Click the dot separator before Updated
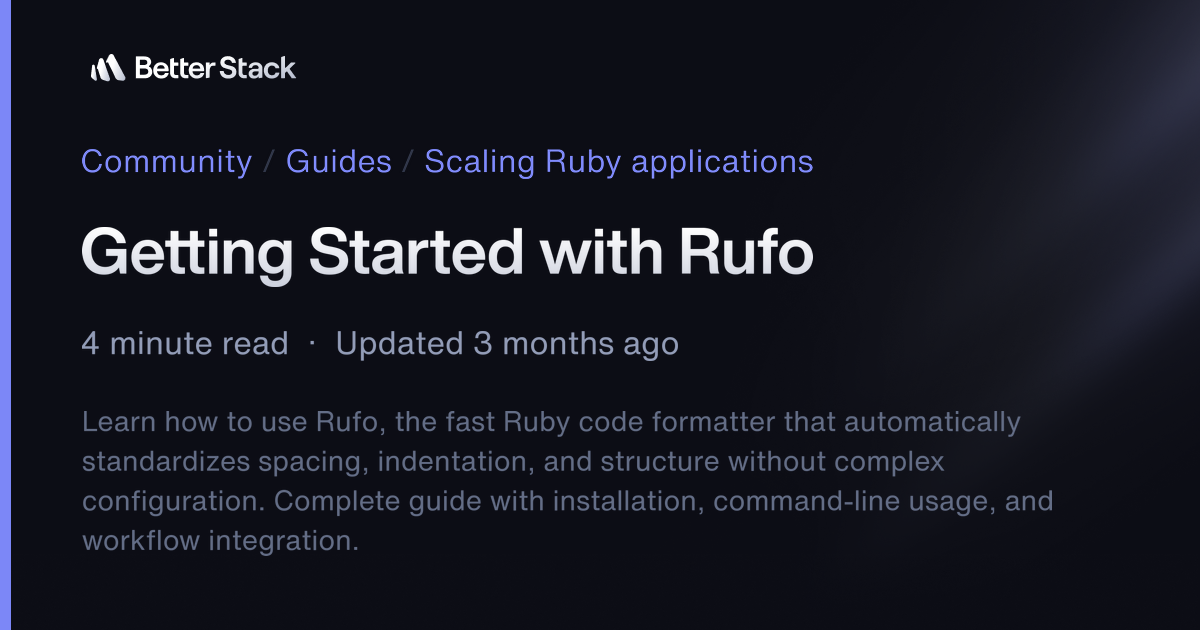 312,343
